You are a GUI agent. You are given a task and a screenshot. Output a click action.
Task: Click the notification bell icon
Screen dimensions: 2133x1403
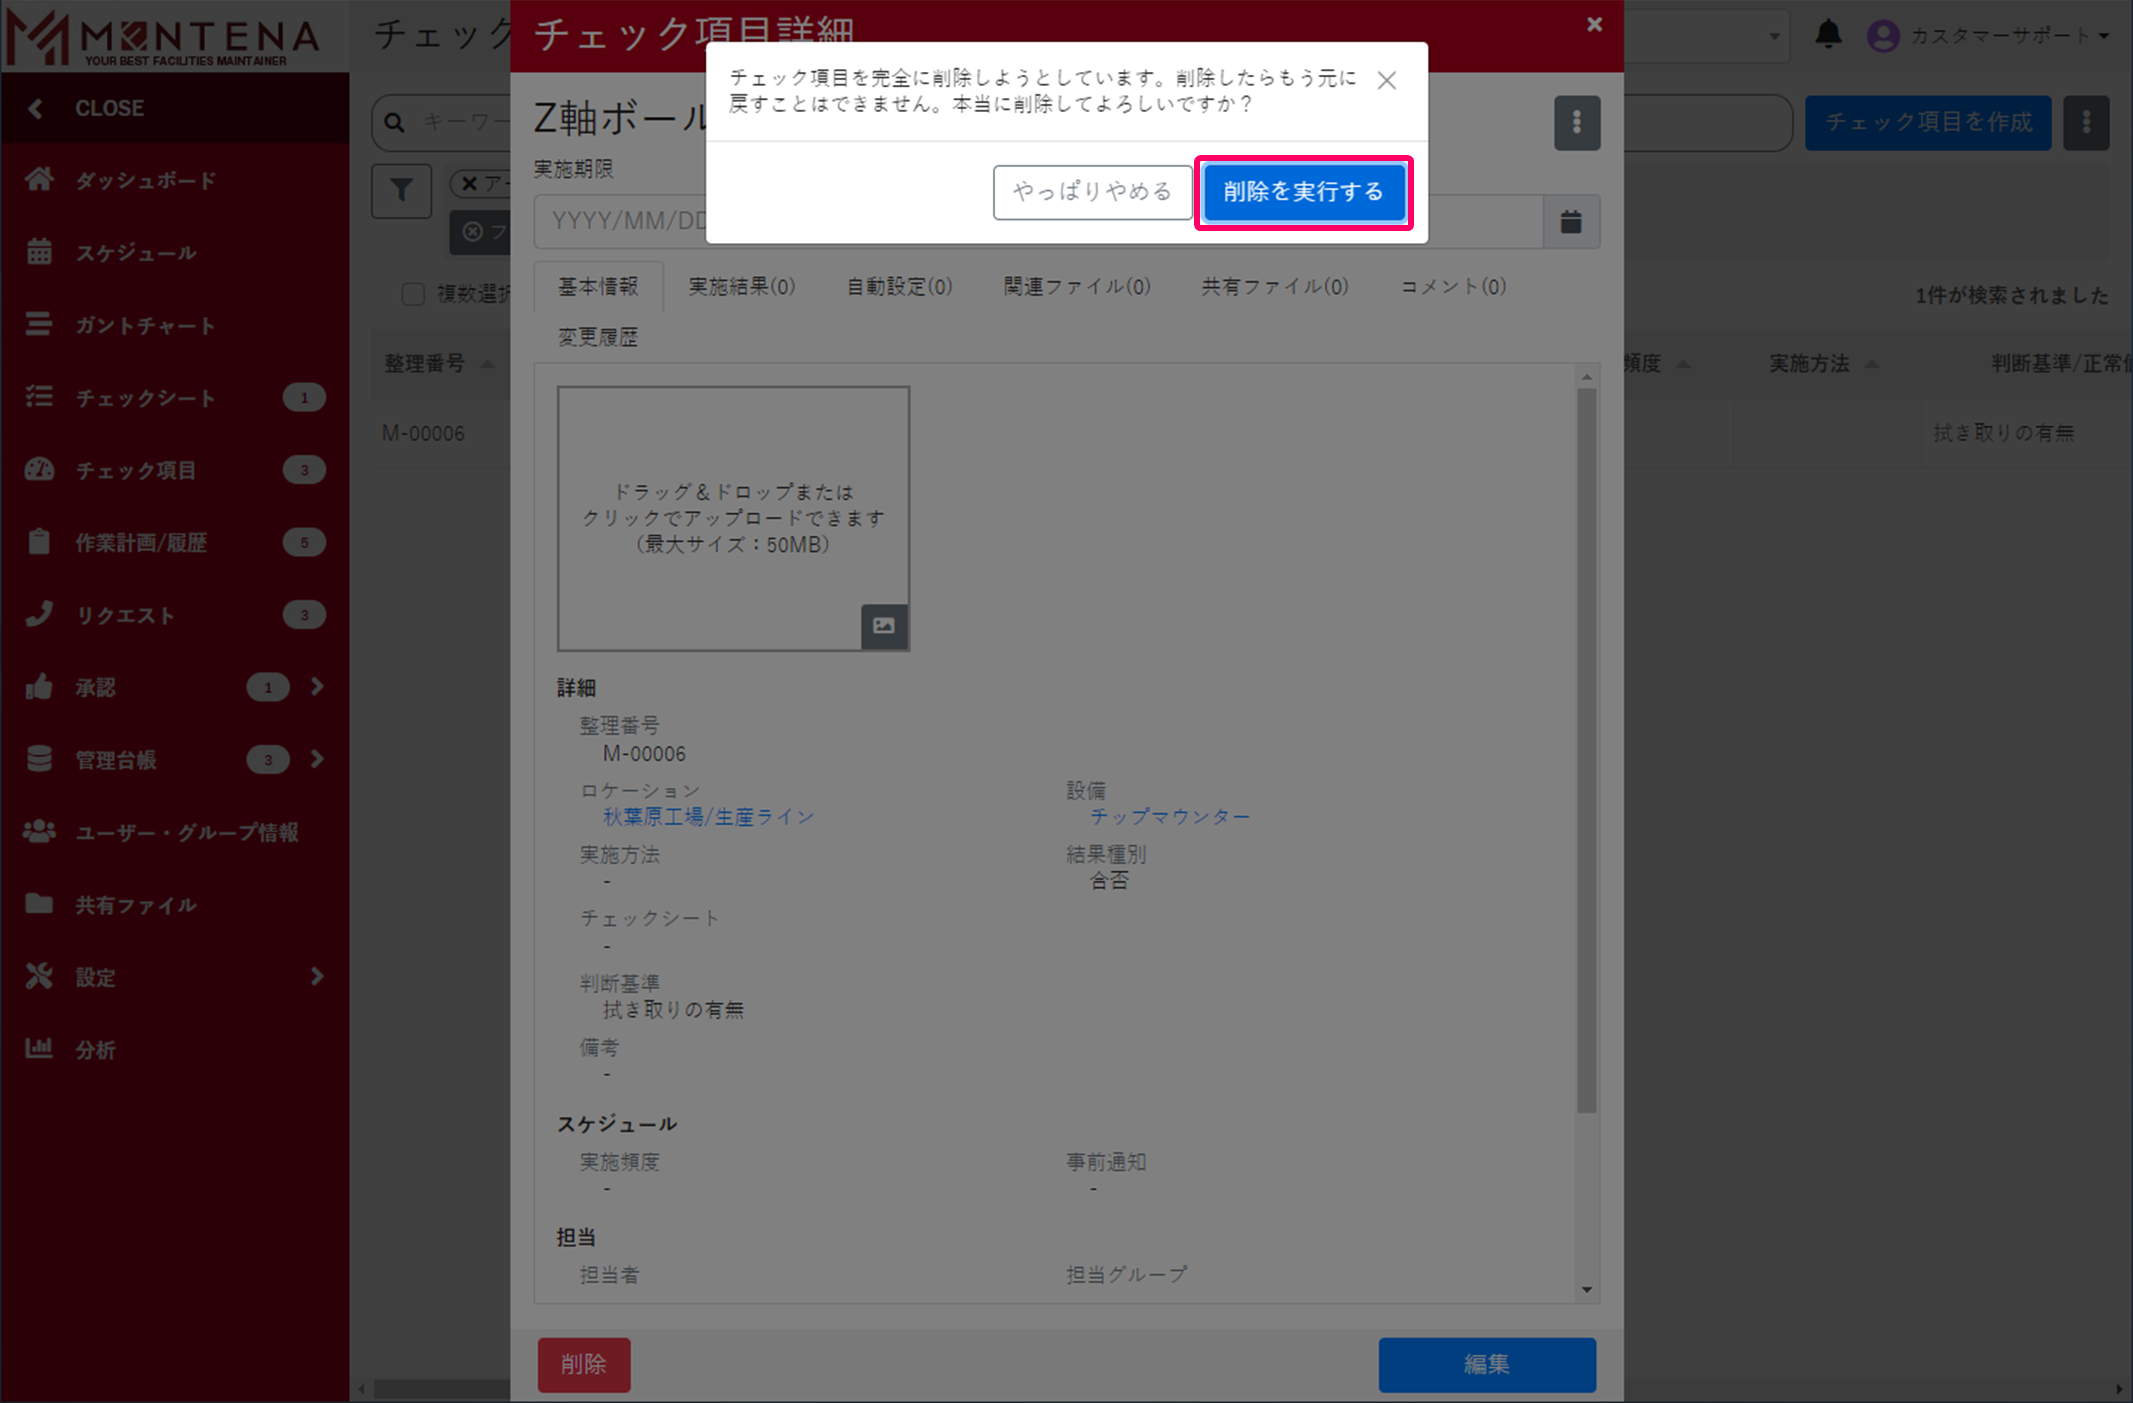coord(1828,35)
